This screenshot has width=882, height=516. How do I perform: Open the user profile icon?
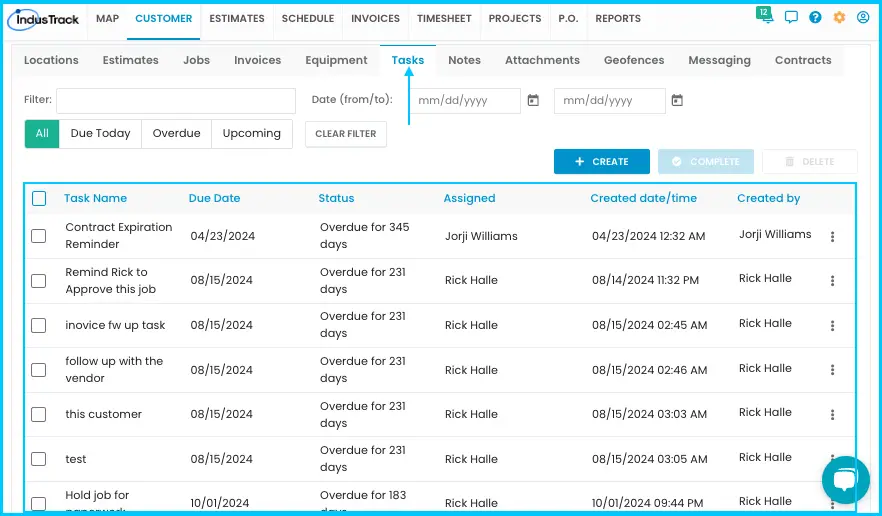863,17
